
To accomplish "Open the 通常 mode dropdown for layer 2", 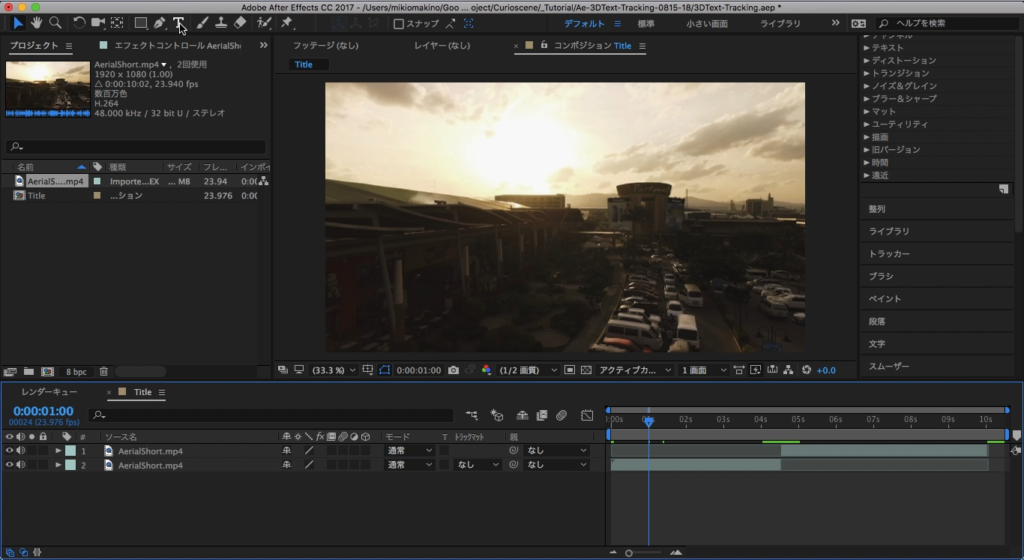I will click(410, 465).
